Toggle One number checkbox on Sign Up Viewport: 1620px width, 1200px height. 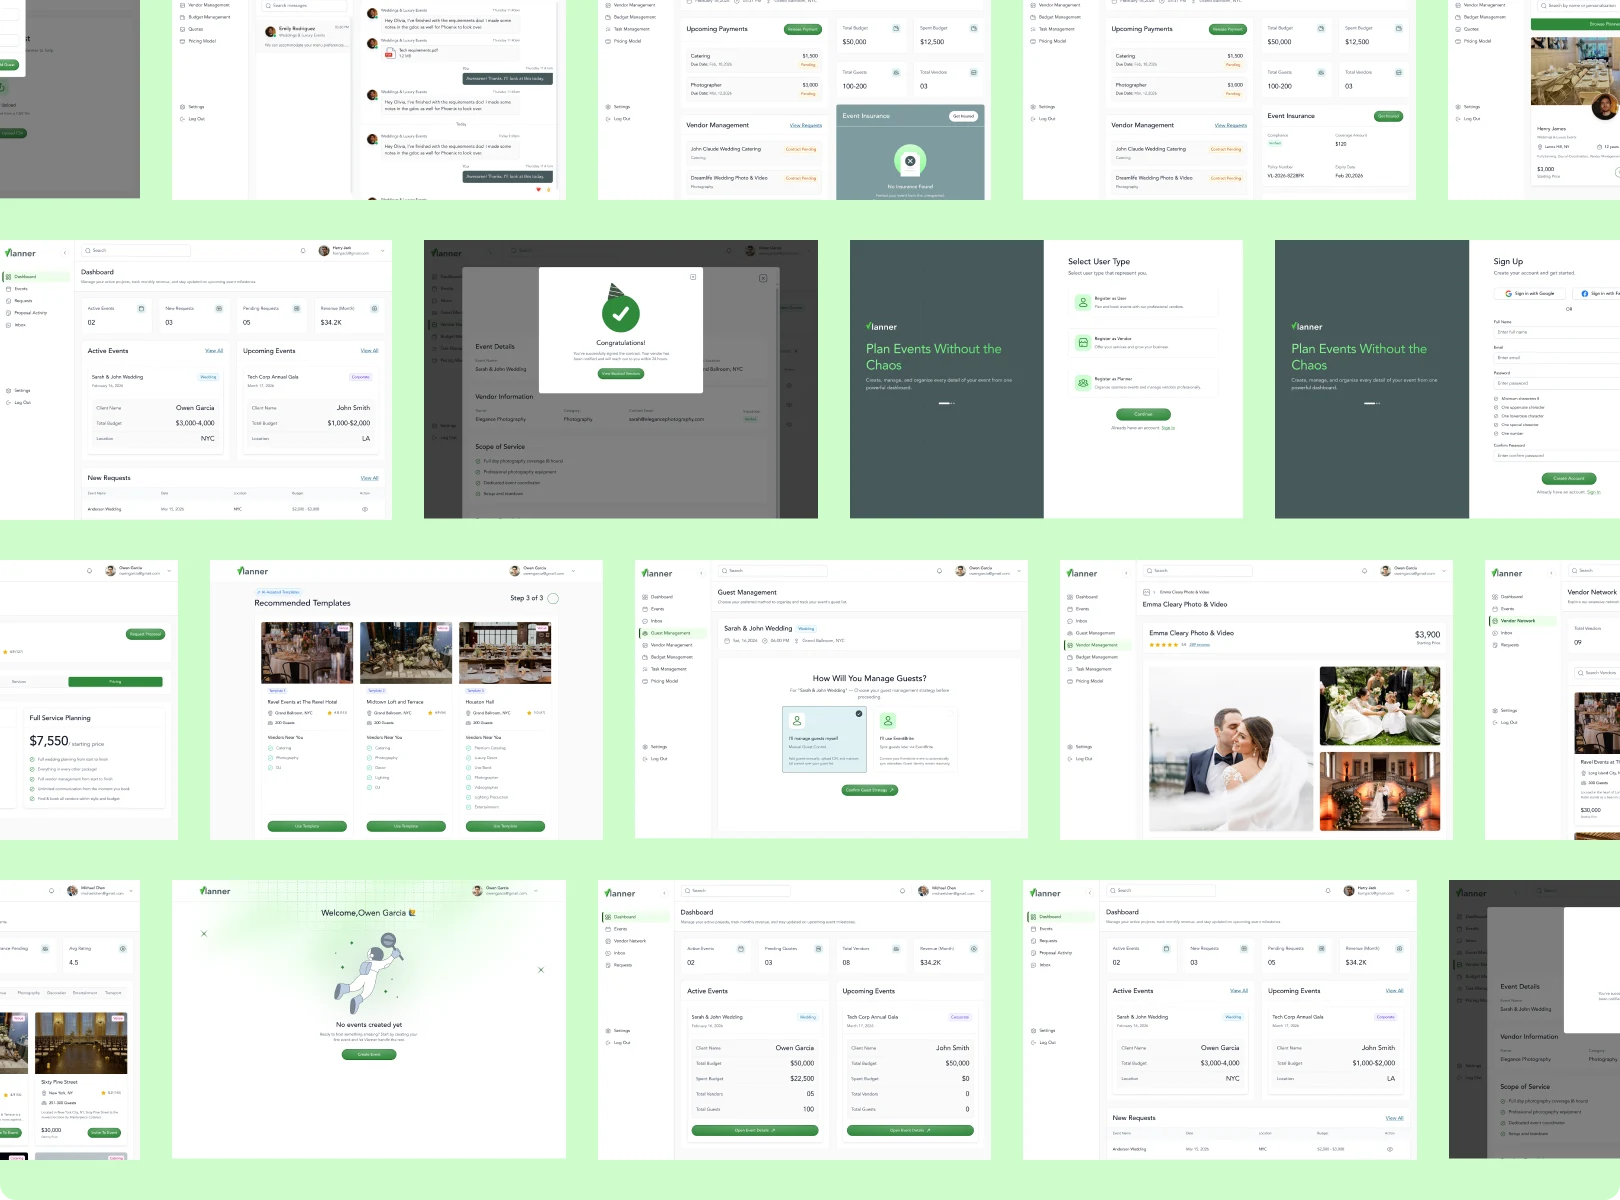click(1496, 433)
